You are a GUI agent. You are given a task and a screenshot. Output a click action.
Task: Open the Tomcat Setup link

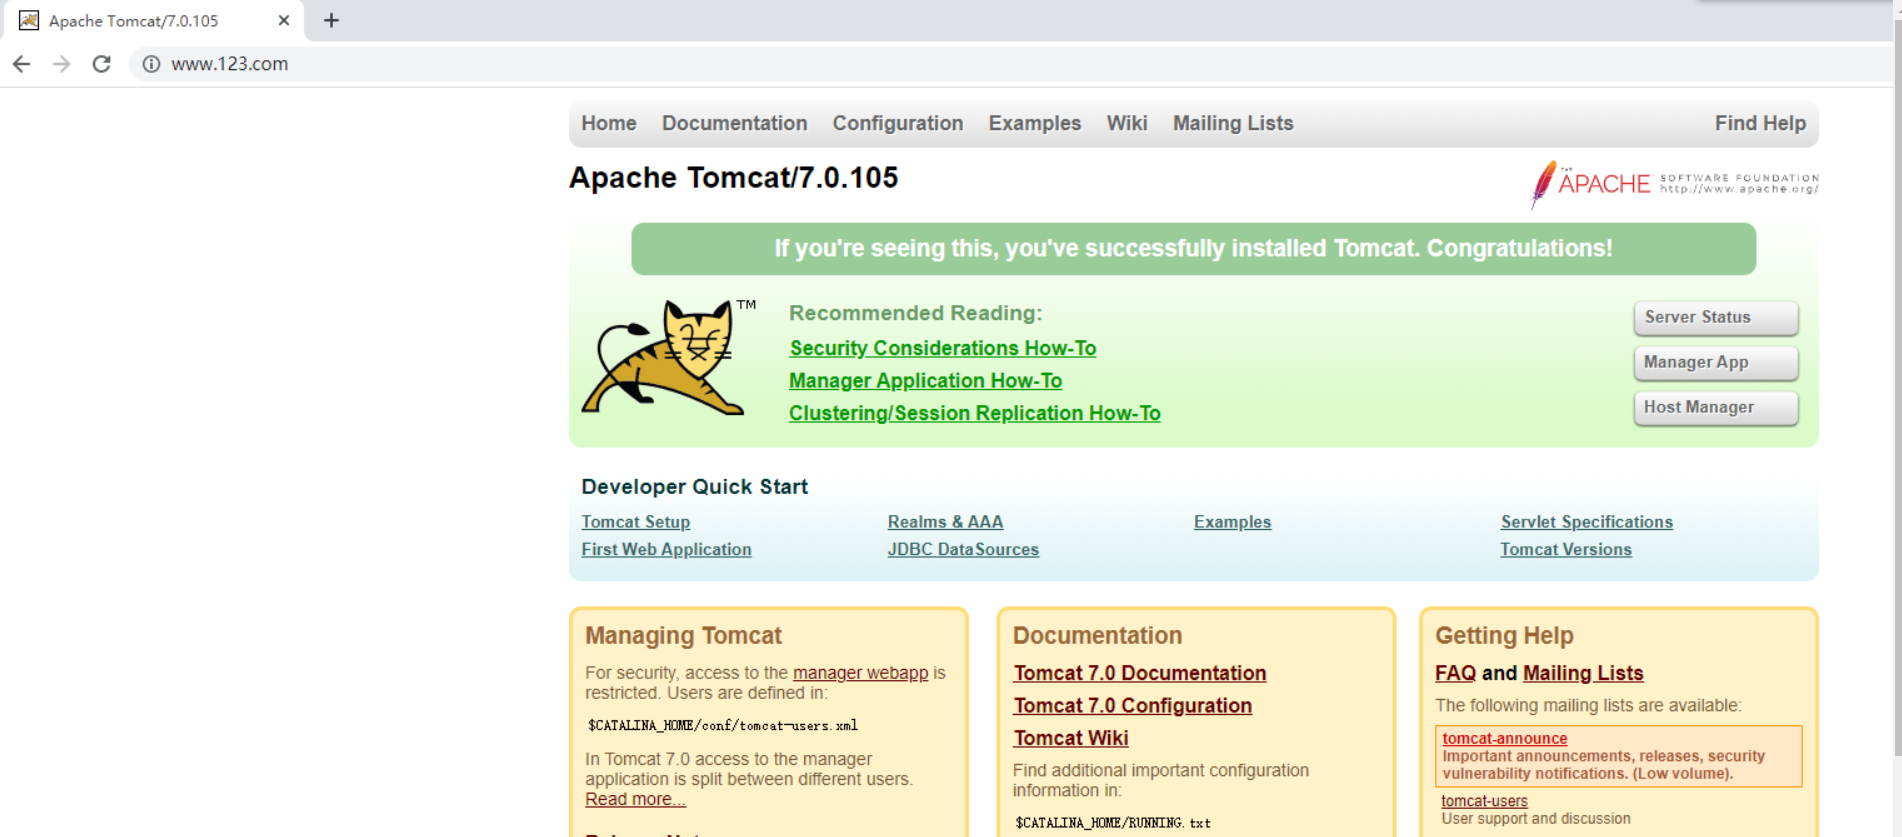point(636,522)
